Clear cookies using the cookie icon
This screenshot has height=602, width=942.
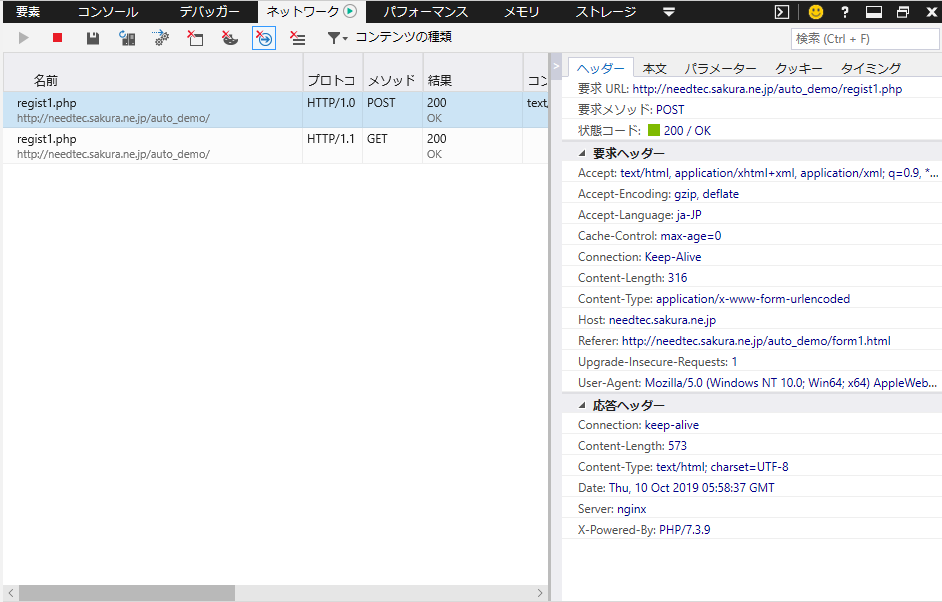point(229,38)
